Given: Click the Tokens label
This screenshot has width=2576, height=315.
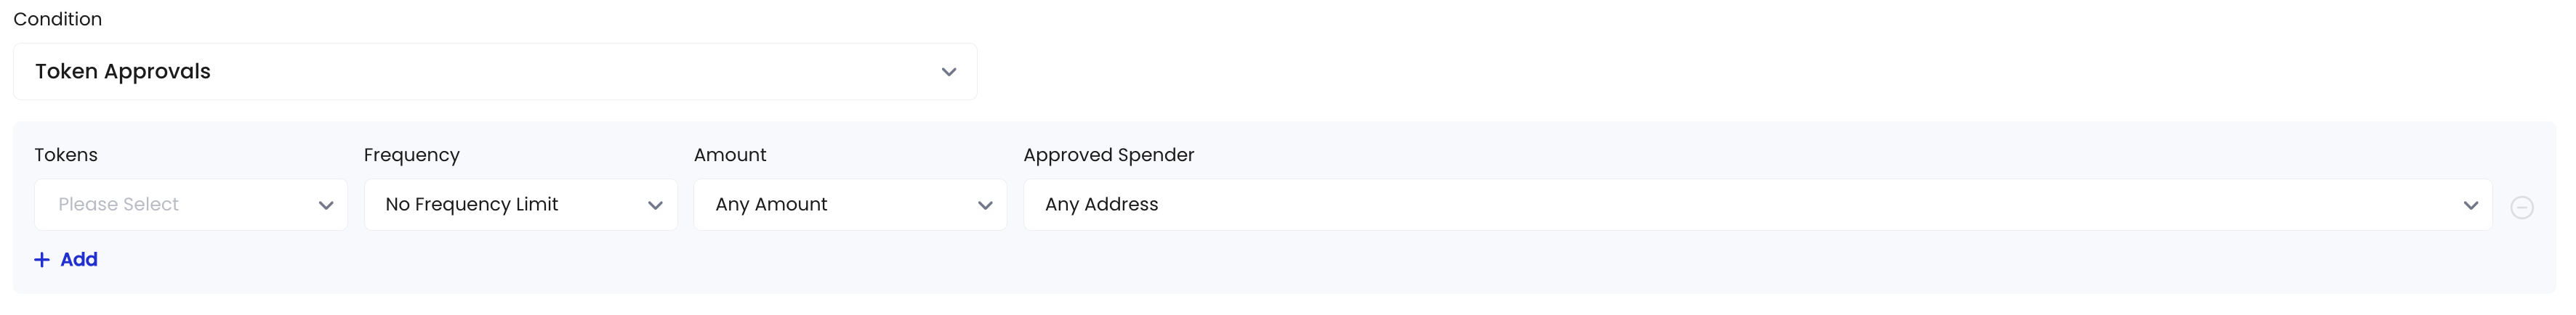Looking at the screenshot, I should [x=66, y=155].
